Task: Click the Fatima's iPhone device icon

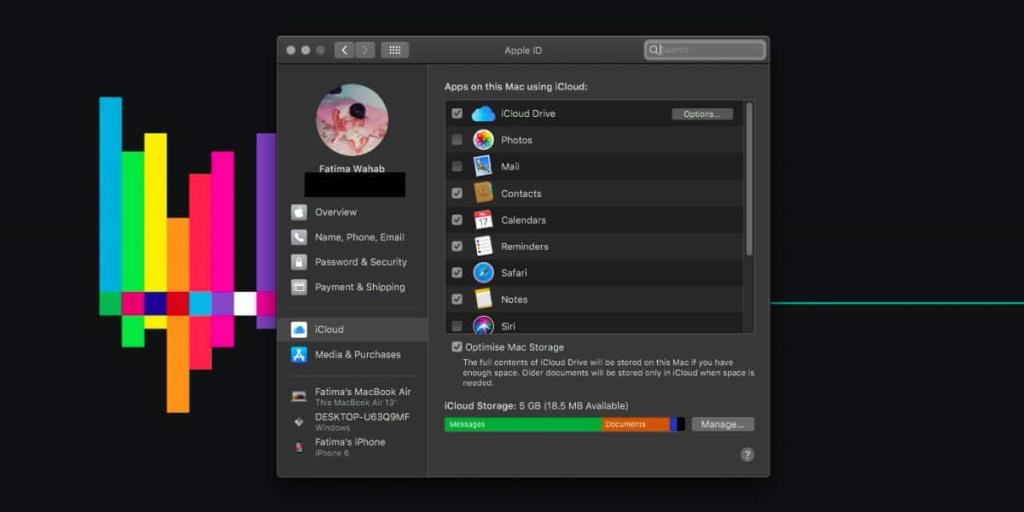Action: [x=299, y=447]
